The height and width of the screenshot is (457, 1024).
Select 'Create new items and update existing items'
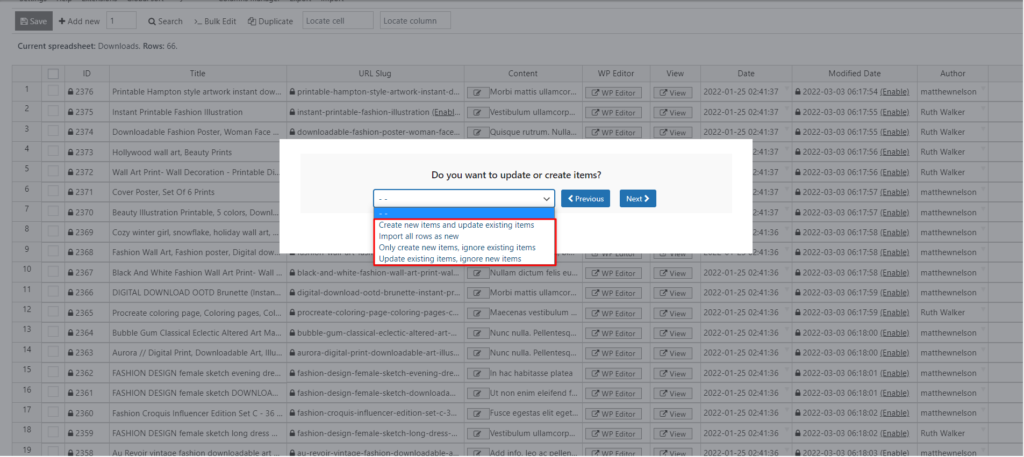[x=456, y=225]
